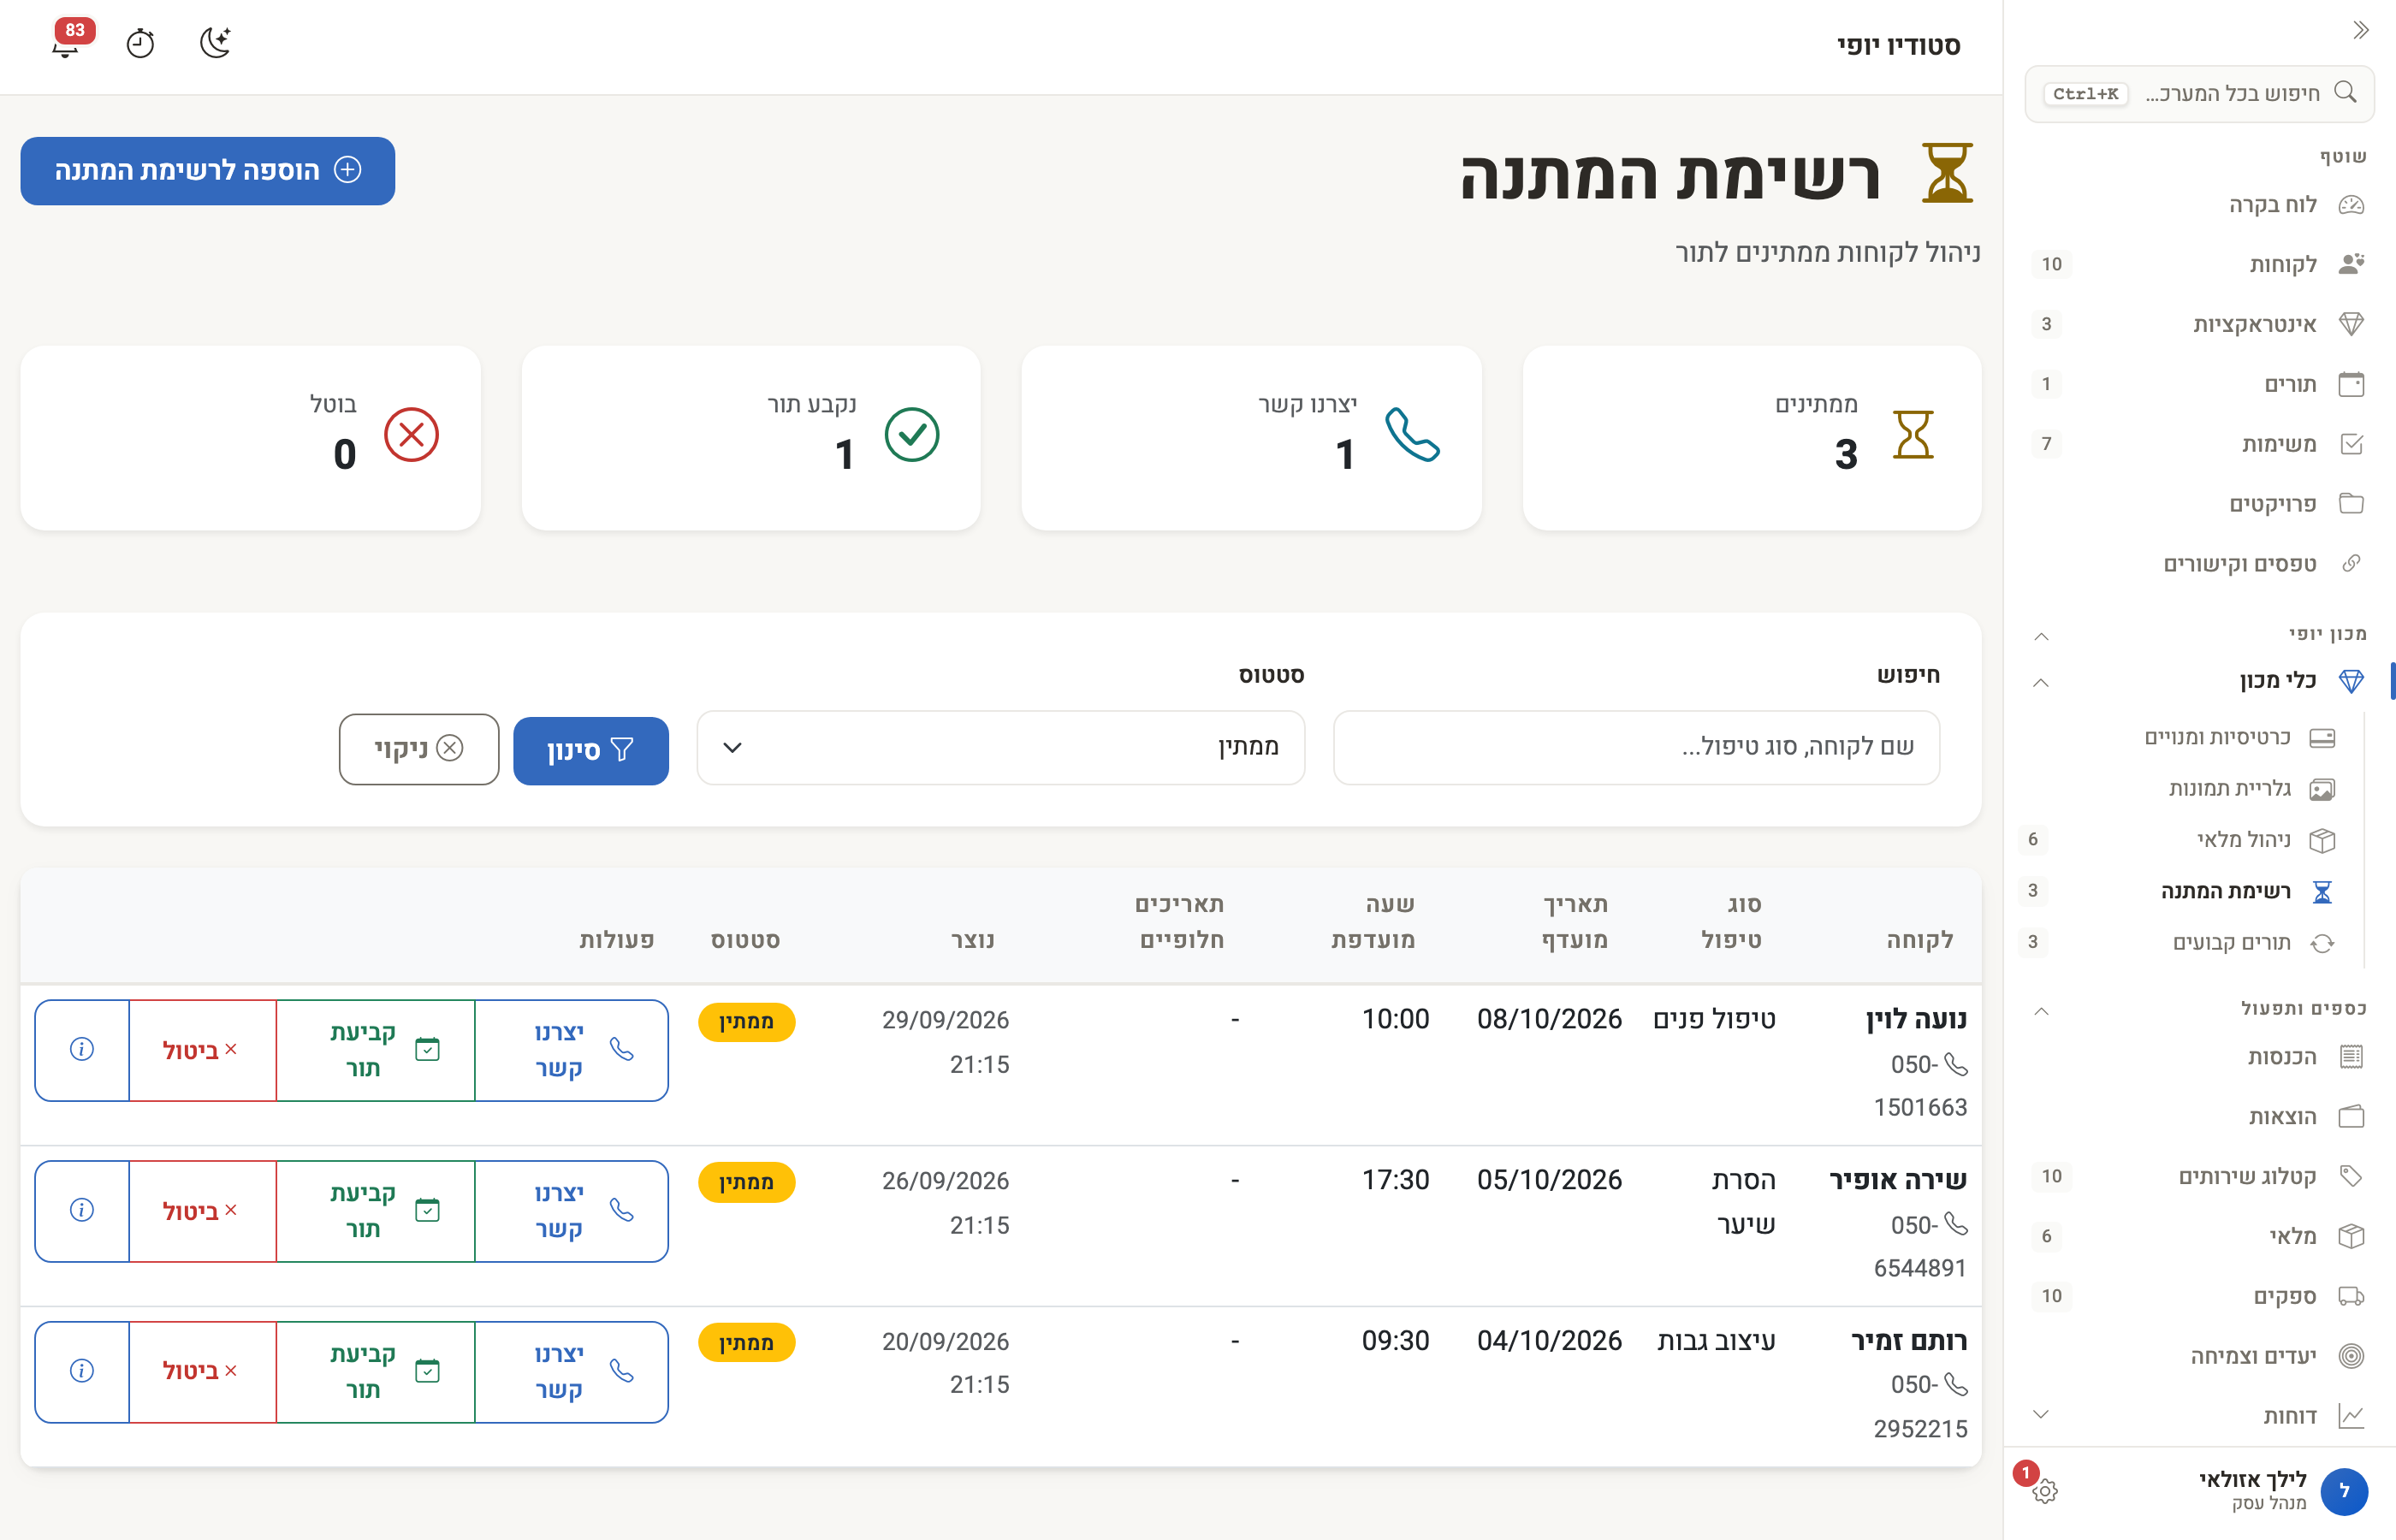This screenshot has width=2396, height=1540.
Task: Open משימות in sidebar
Action: pos(2199,444)
